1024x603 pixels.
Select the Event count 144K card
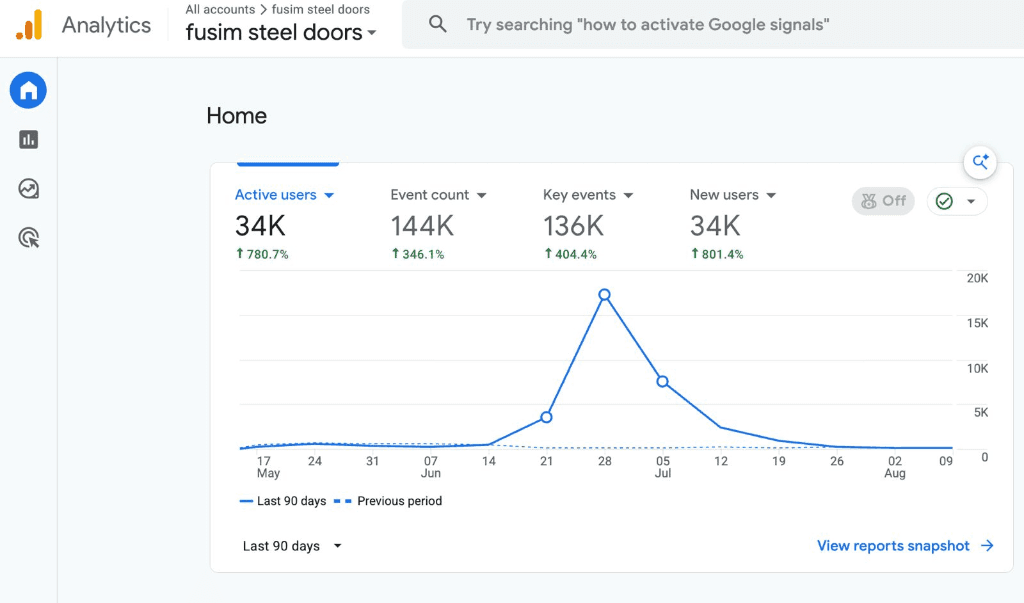[438, 223]
